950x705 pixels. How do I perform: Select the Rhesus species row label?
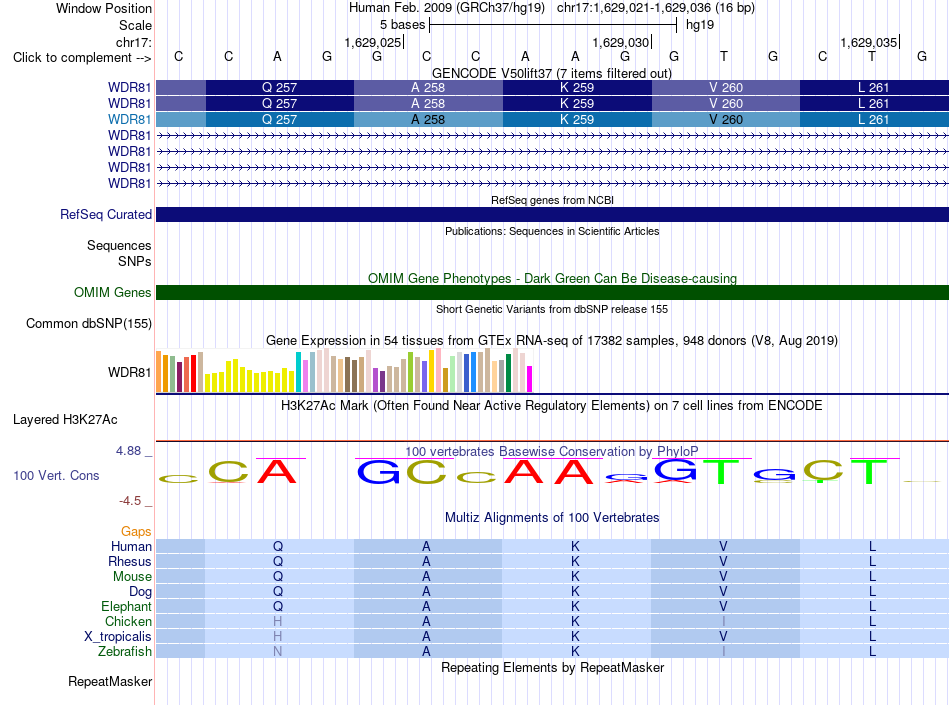(130, 561)
